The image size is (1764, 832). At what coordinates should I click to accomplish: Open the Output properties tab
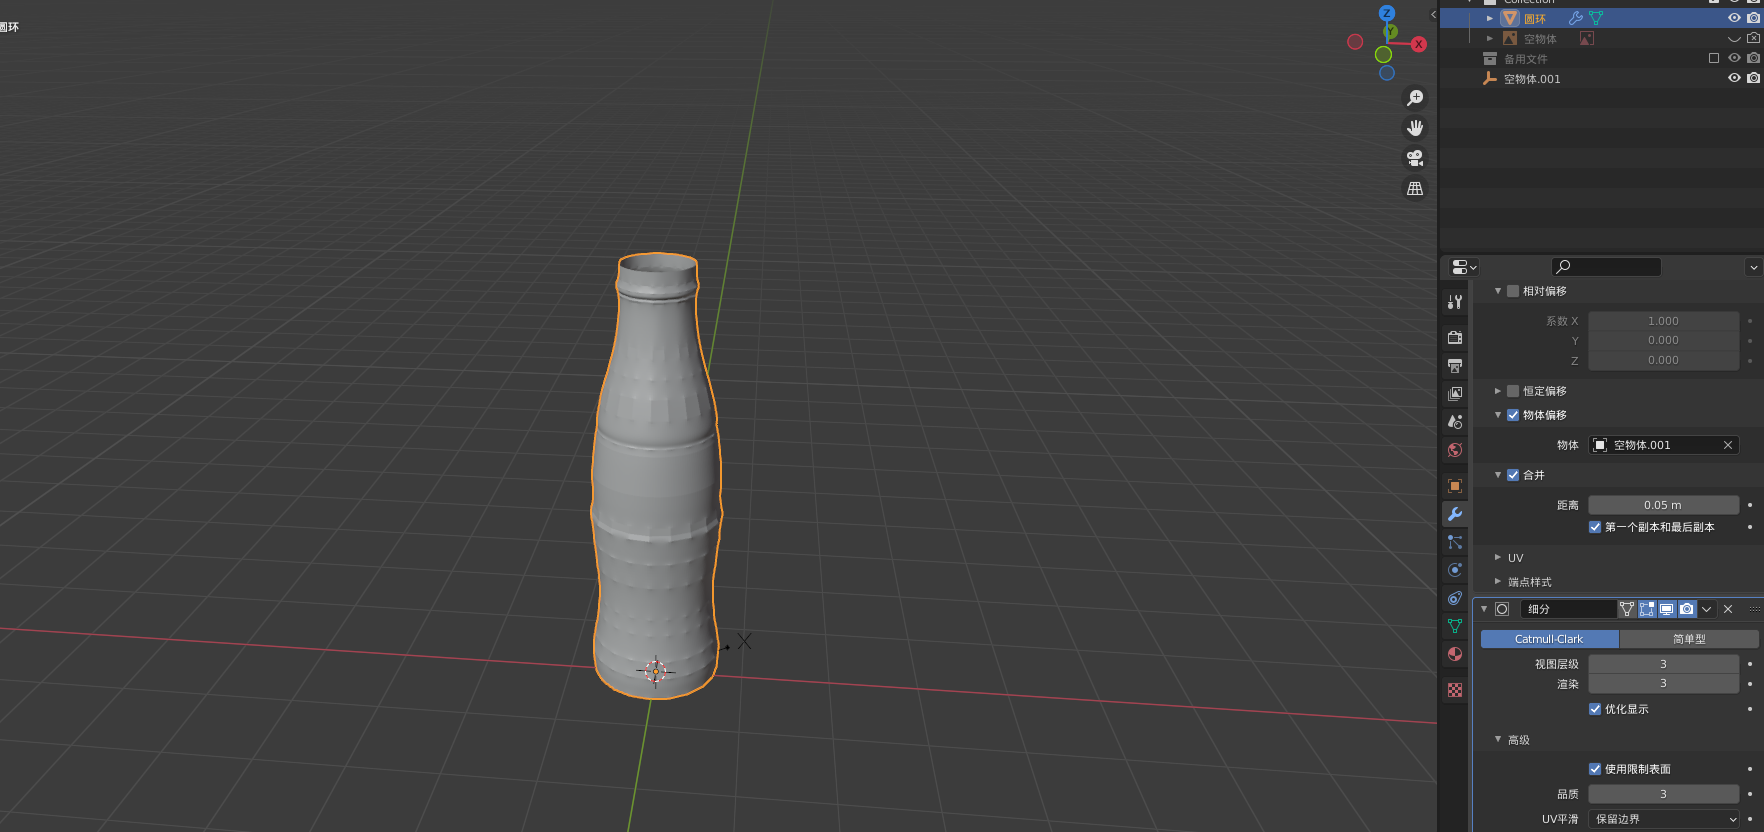point(1455,366)
